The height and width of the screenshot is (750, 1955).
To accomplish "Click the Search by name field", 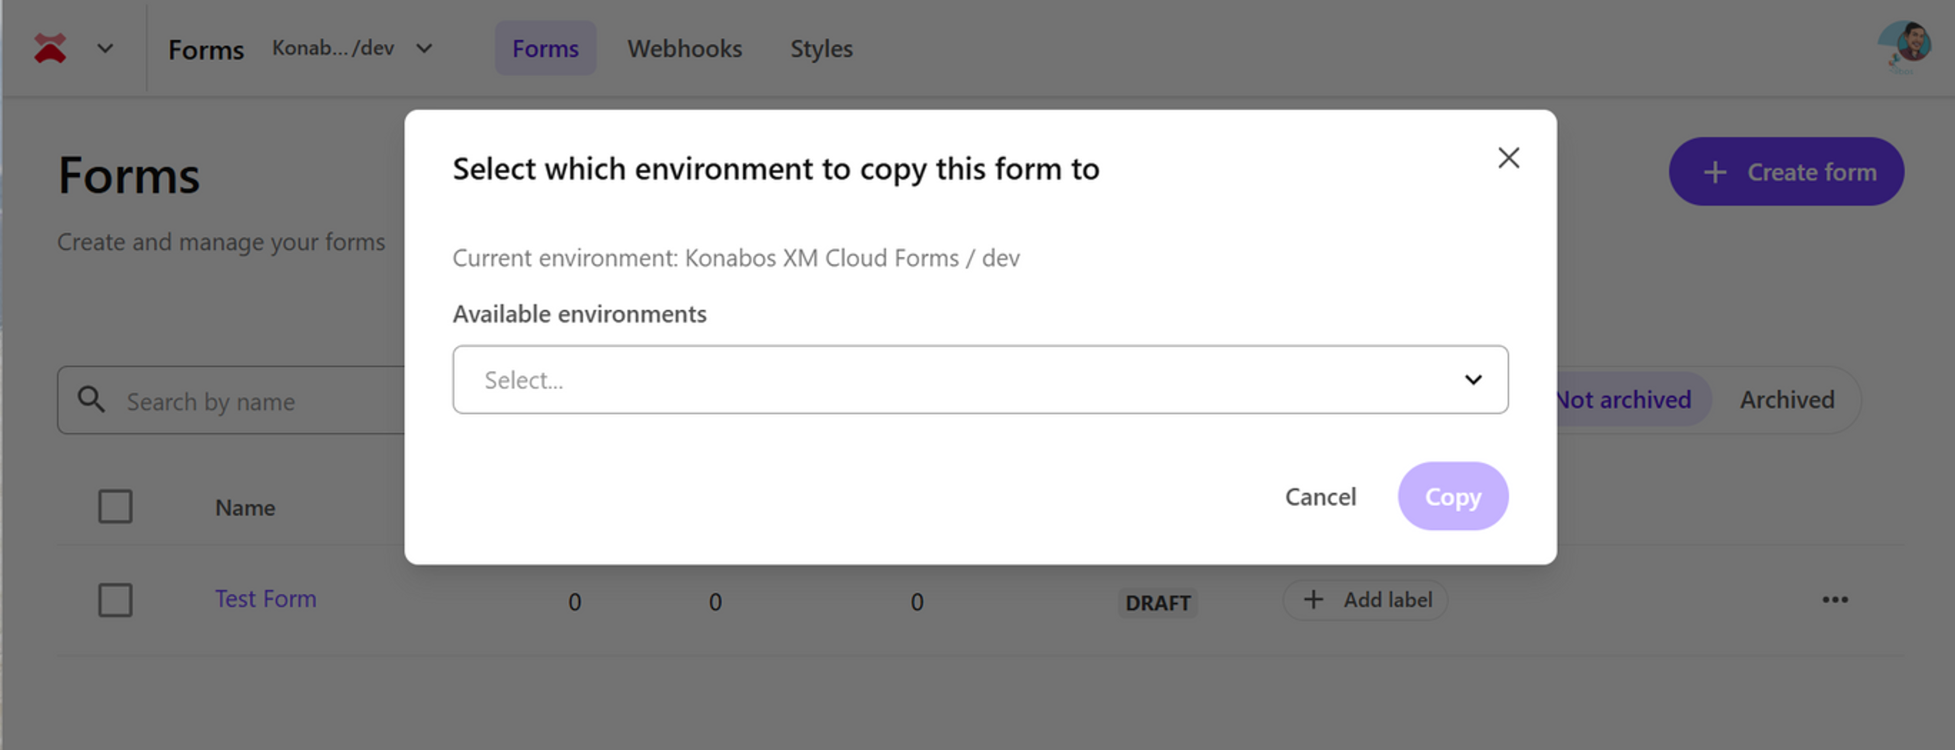I will pyautogui.click(x=260, y=402).
